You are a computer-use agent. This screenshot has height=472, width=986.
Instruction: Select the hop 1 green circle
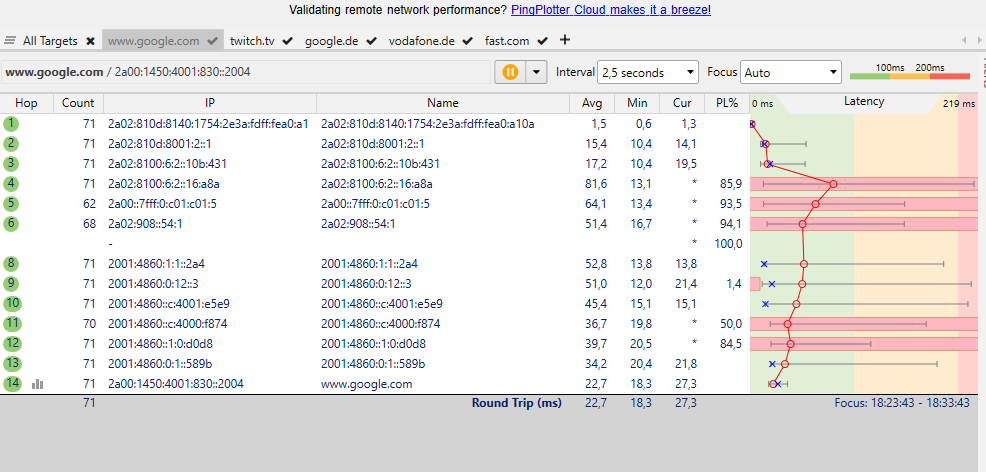[11, 124]
